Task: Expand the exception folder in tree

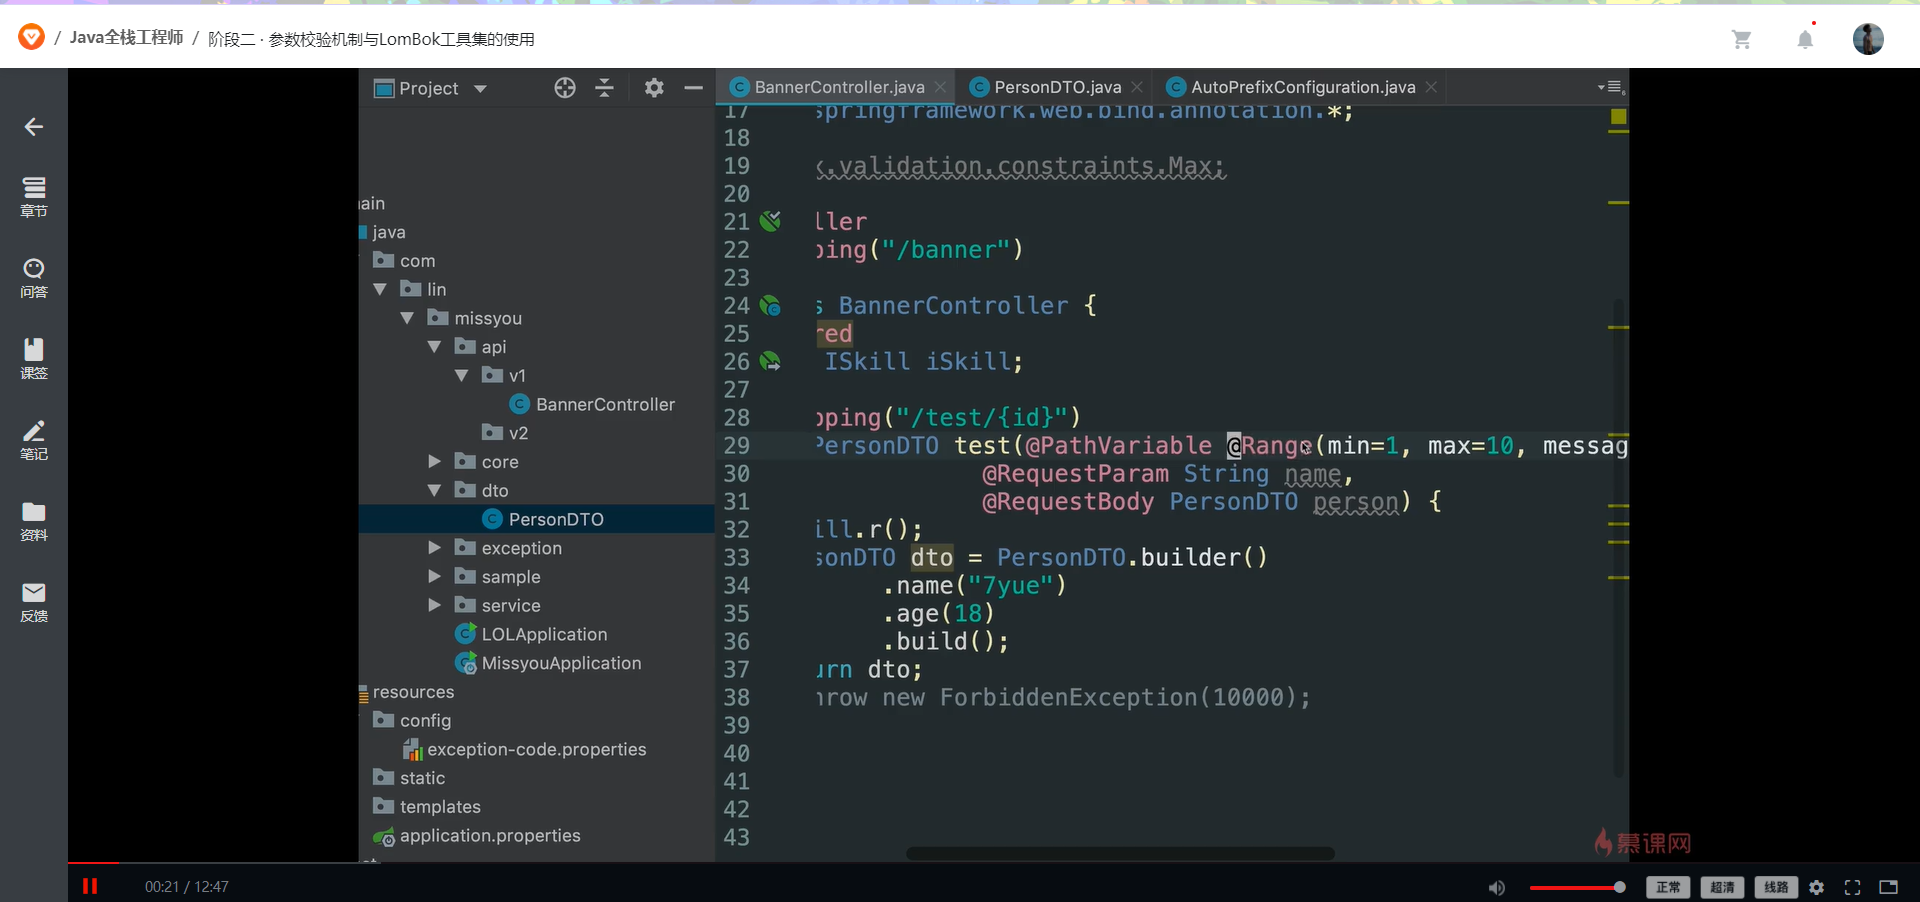Action: click(x=435, y=548)
